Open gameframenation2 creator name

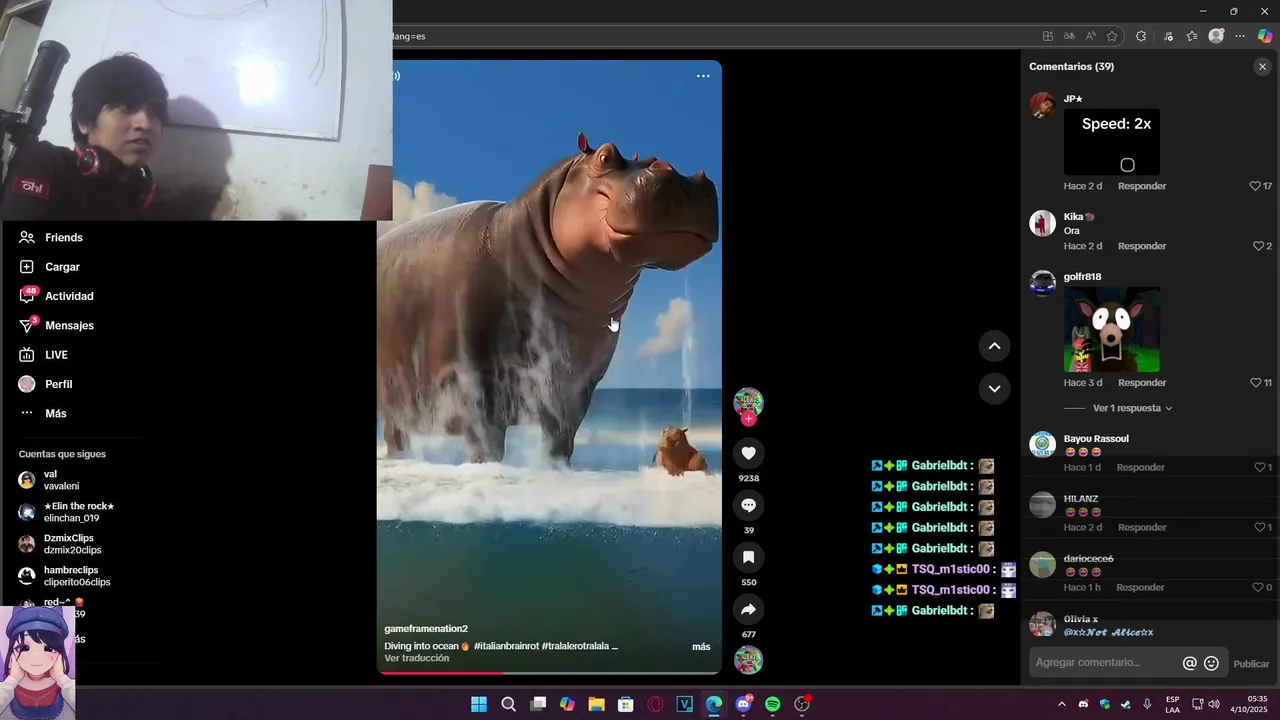tap(426, 629)
